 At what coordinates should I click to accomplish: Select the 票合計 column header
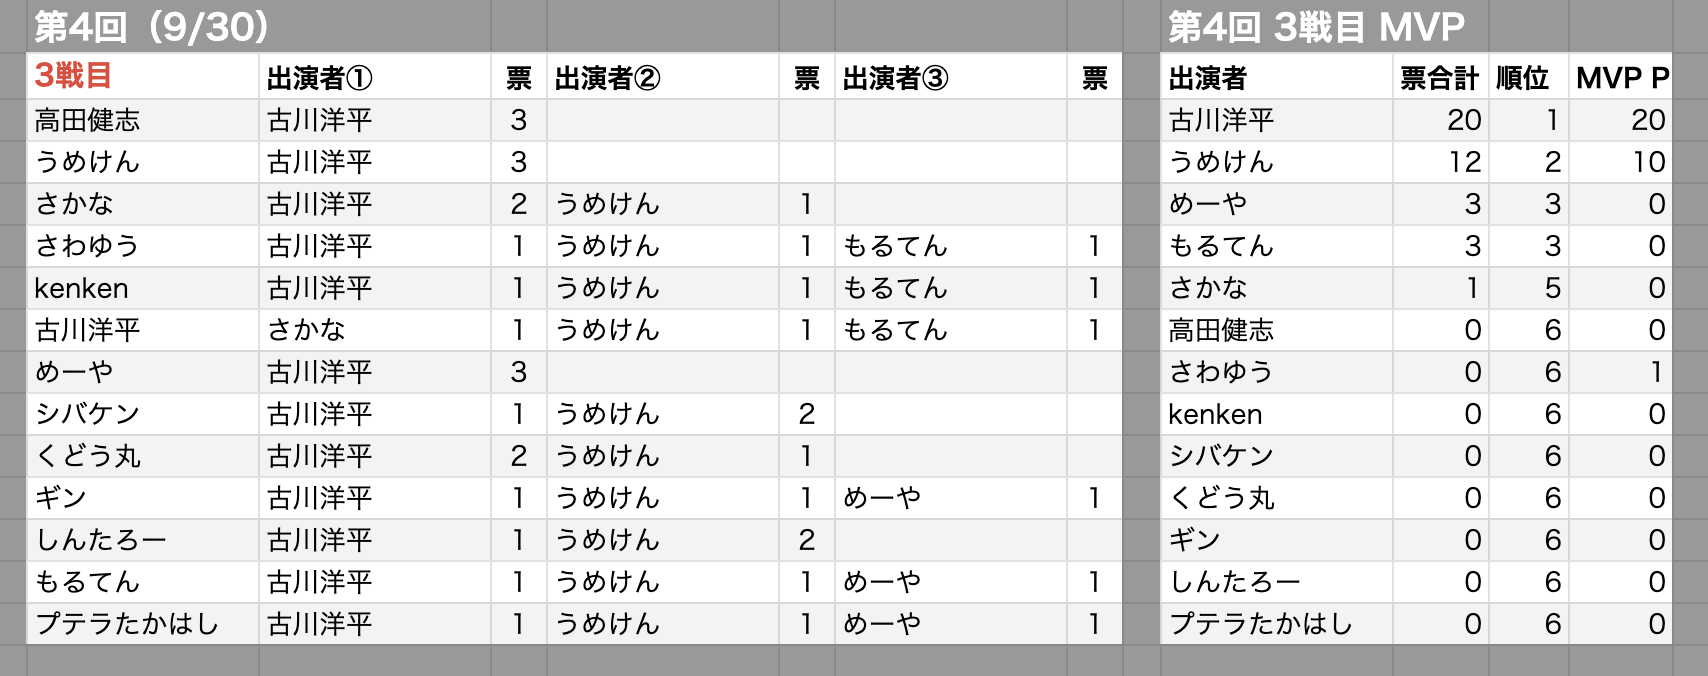1439,78
